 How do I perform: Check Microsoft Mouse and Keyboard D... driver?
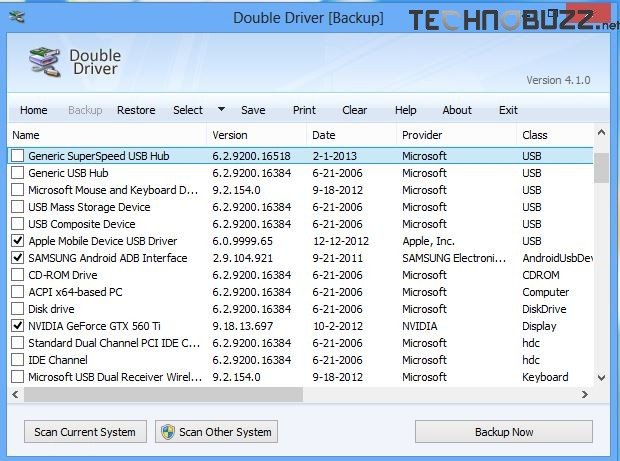click(x=17, y=190)
